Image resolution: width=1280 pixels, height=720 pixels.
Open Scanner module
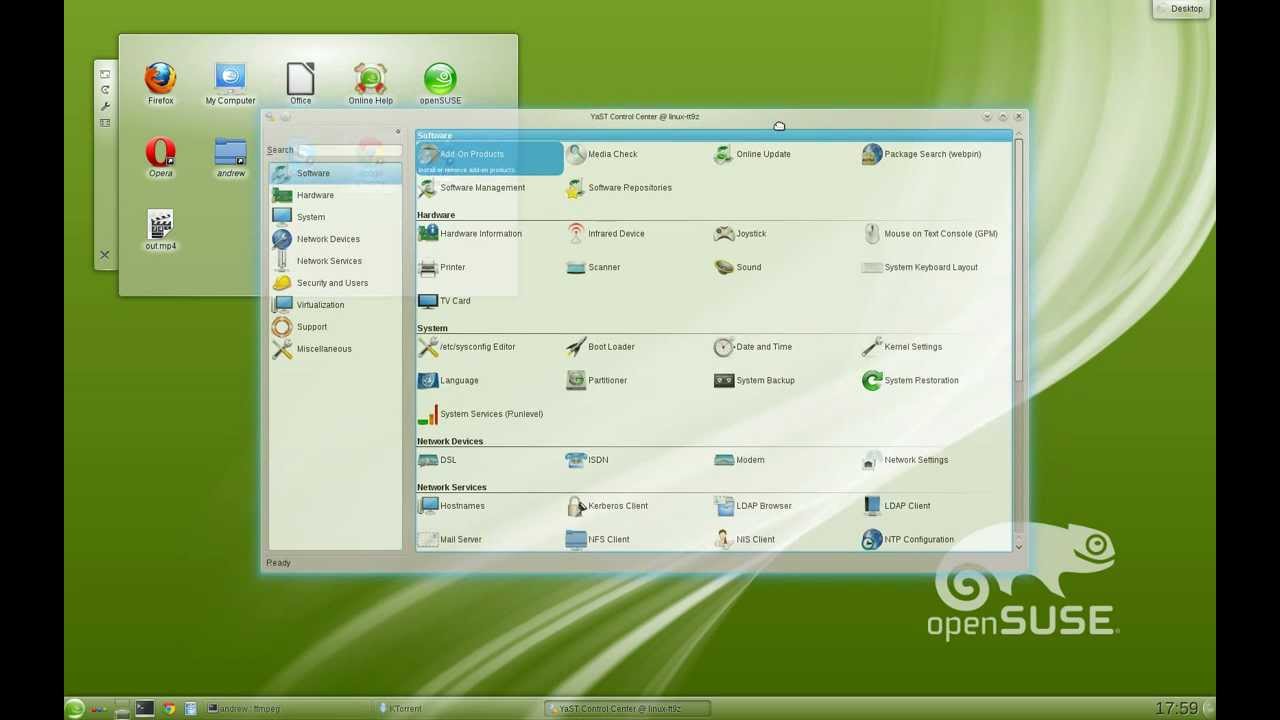[x=593, y=268]
